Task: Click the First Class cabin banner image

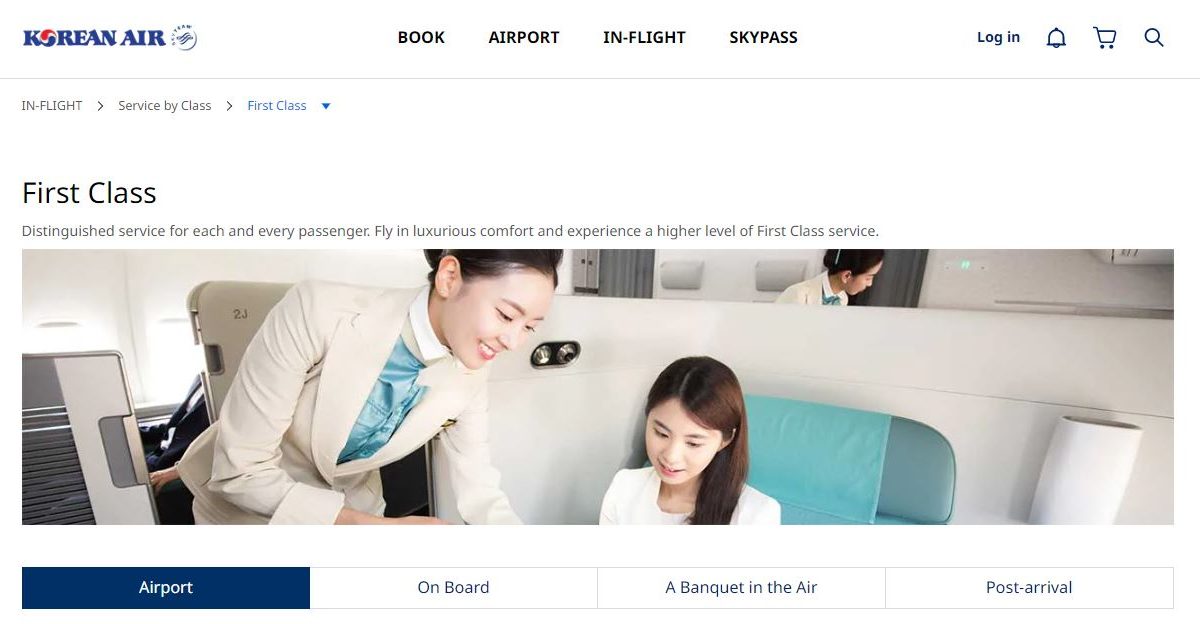Action: point(598,387)
